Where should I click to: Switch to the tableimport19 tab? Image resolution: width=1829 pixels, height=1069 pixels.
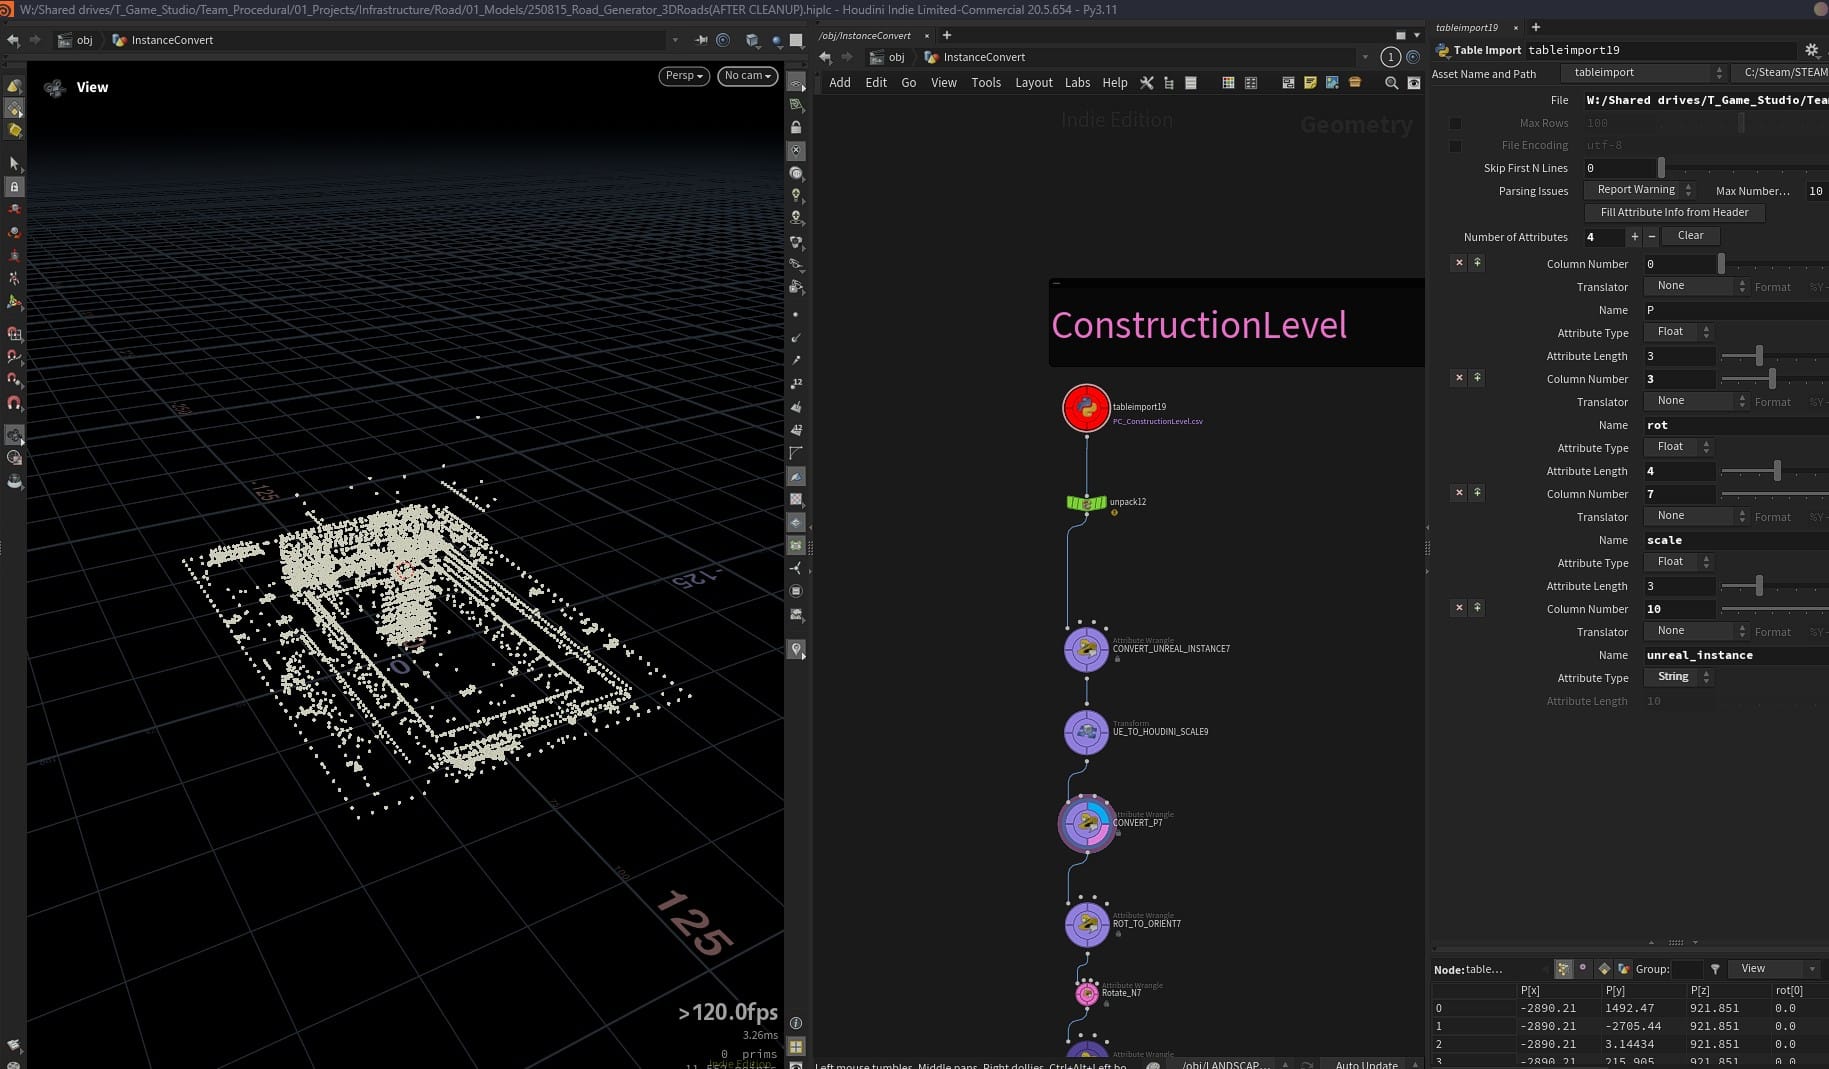(1470, 27)
